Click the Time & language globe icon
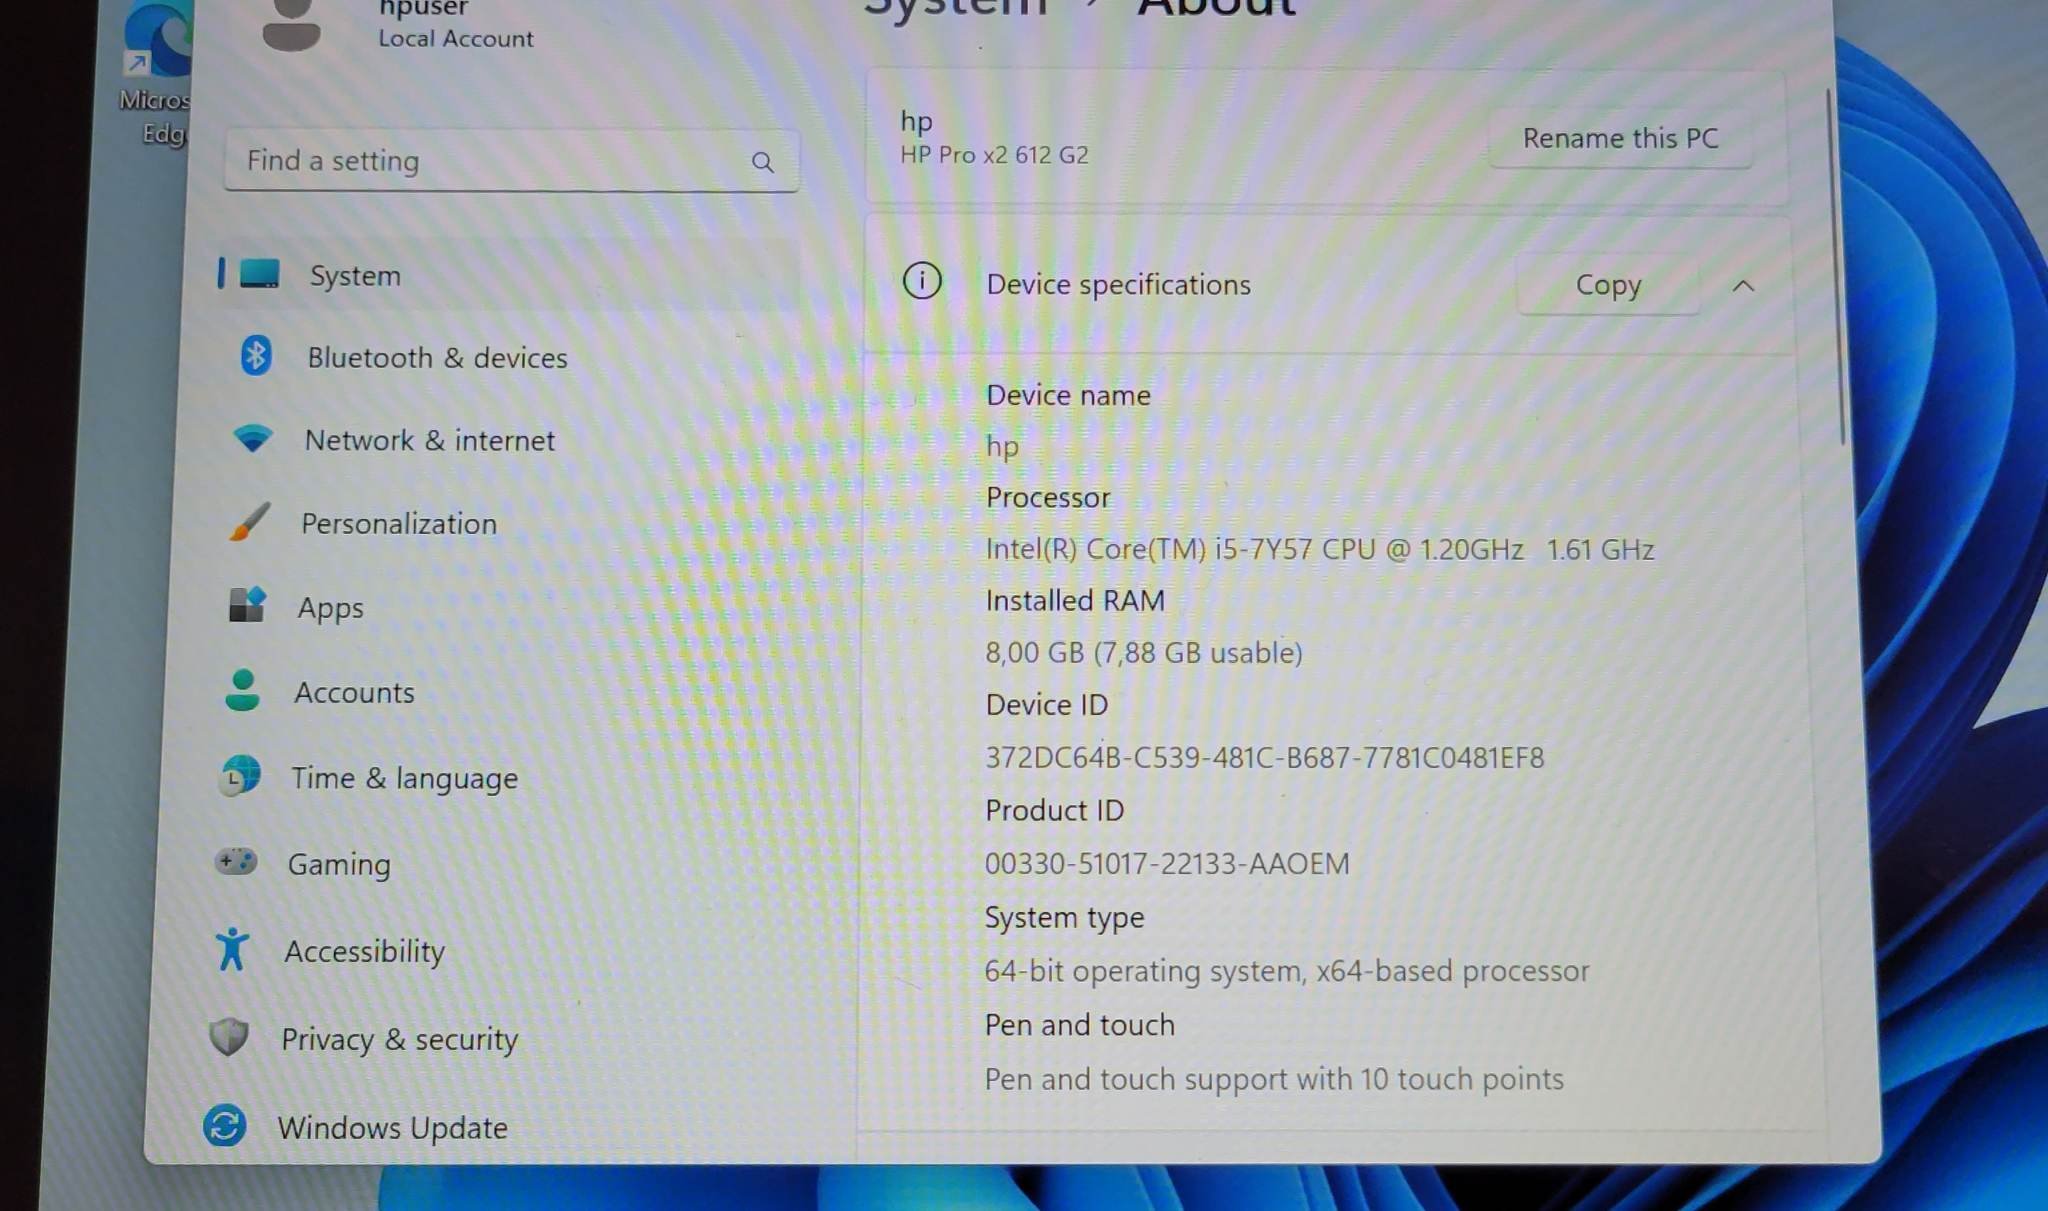Image resolution: width=2048 pixels, height=1211 pixels. pos(240,776)
